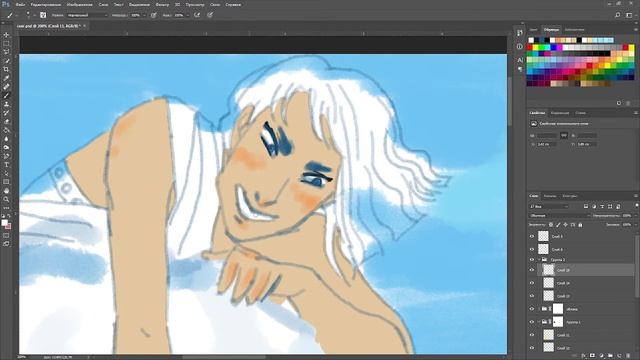Select the Rectangular Marquee tool
This screenshot has height=360, width=640.
point(6,43)
